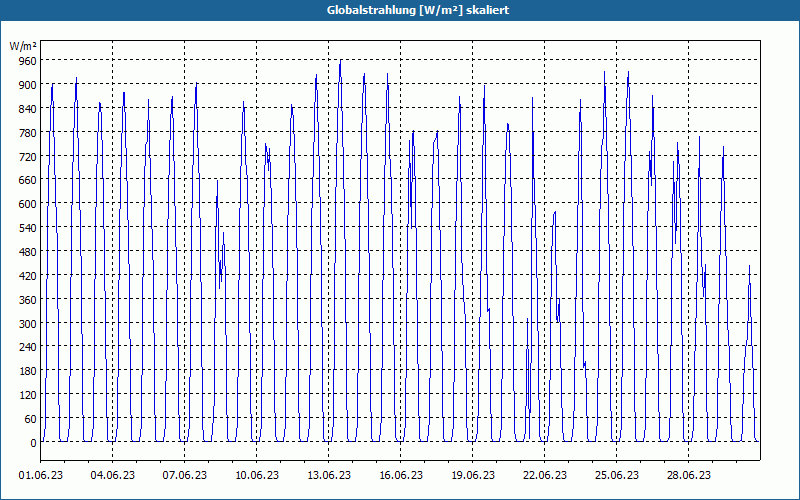Viewport: 800px width, 500px height.
Task: Click the 60 y-axis value
Action: click(x=30, y=419)
